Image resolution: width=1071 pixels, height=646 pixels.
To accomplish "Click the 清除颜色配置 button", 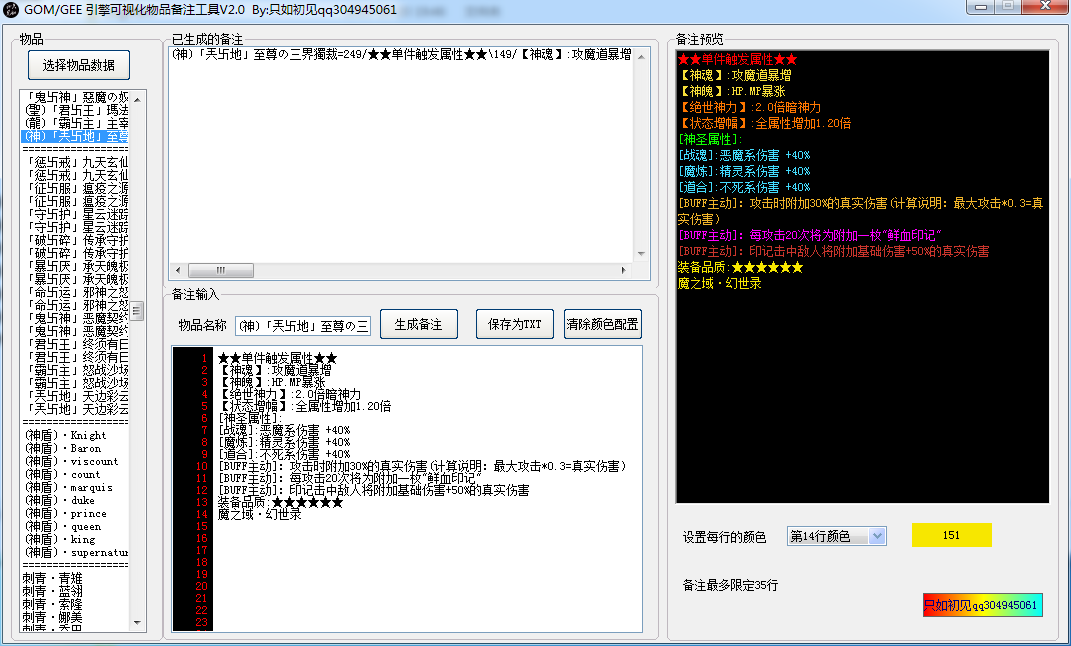I will click(x=602, y=324).
